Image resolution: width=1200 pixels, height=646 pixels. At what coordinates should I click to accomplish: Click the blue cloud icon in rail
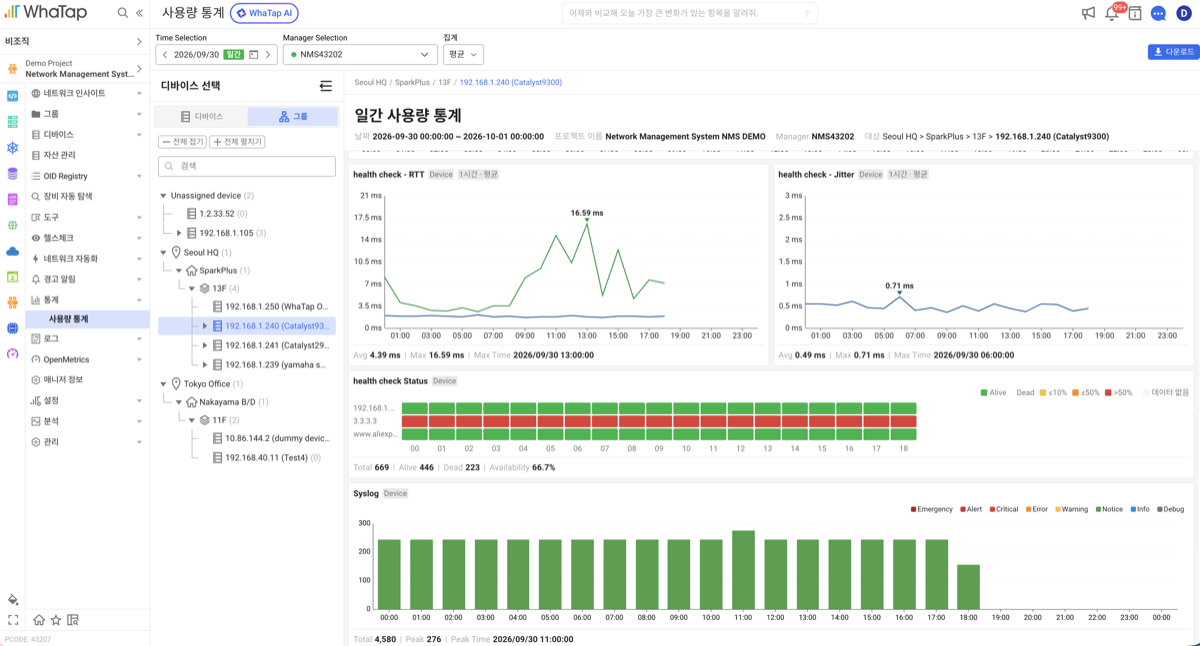pyautogui.click(x=12, y=251)
